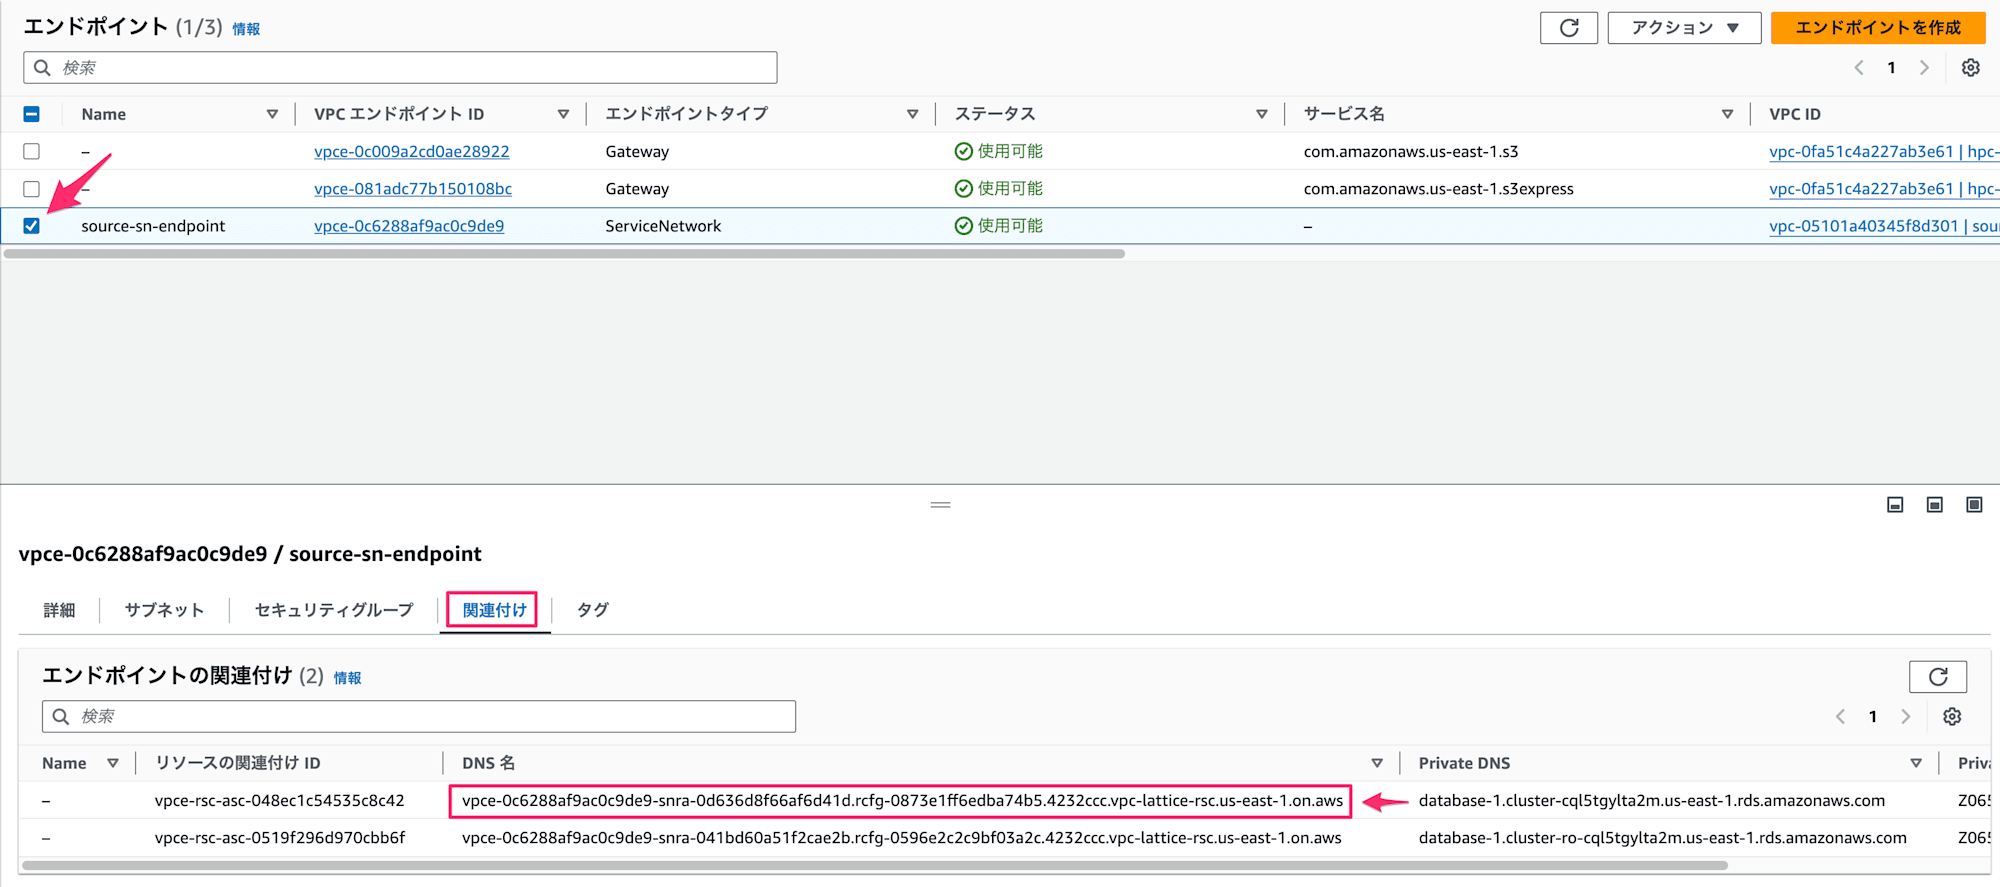Viewport: 2000px width, 887px height.
Task: Click the エンドポイントを作成 button
Action: click(1878, 28)
